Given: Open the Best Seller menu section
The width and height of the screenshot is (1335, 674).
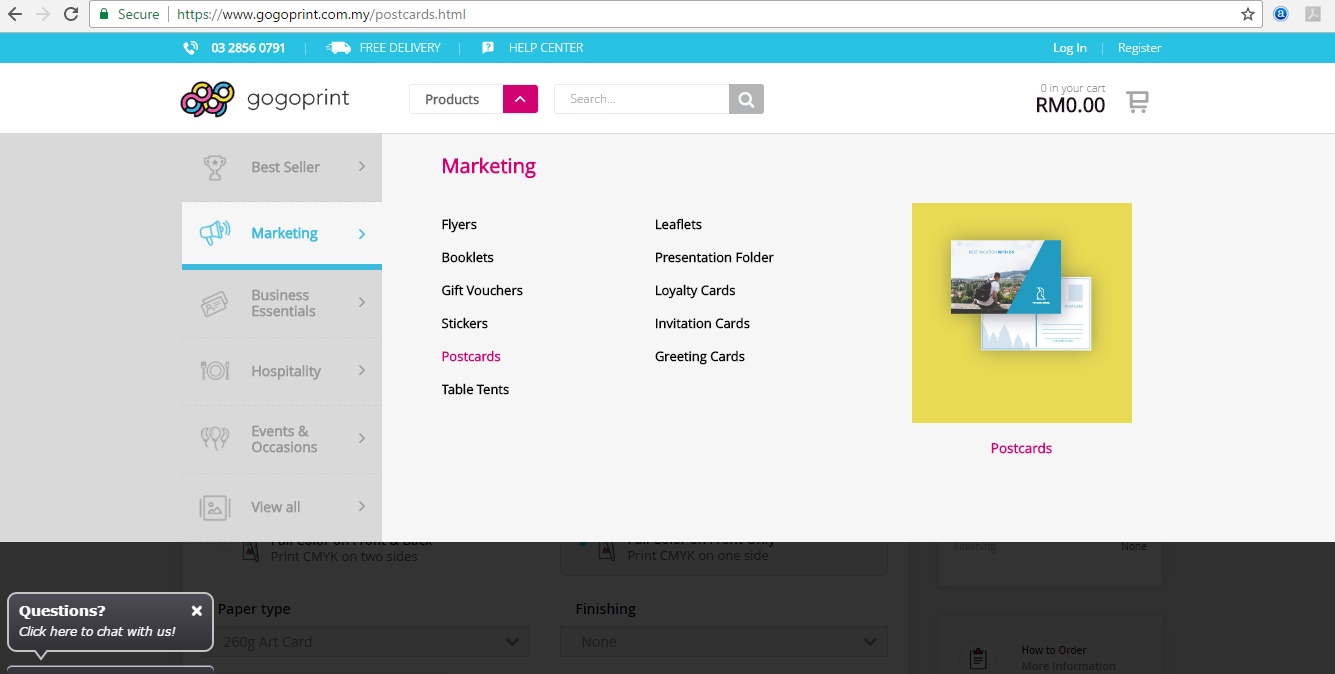Looking at the screenshot, I should 285,167.
